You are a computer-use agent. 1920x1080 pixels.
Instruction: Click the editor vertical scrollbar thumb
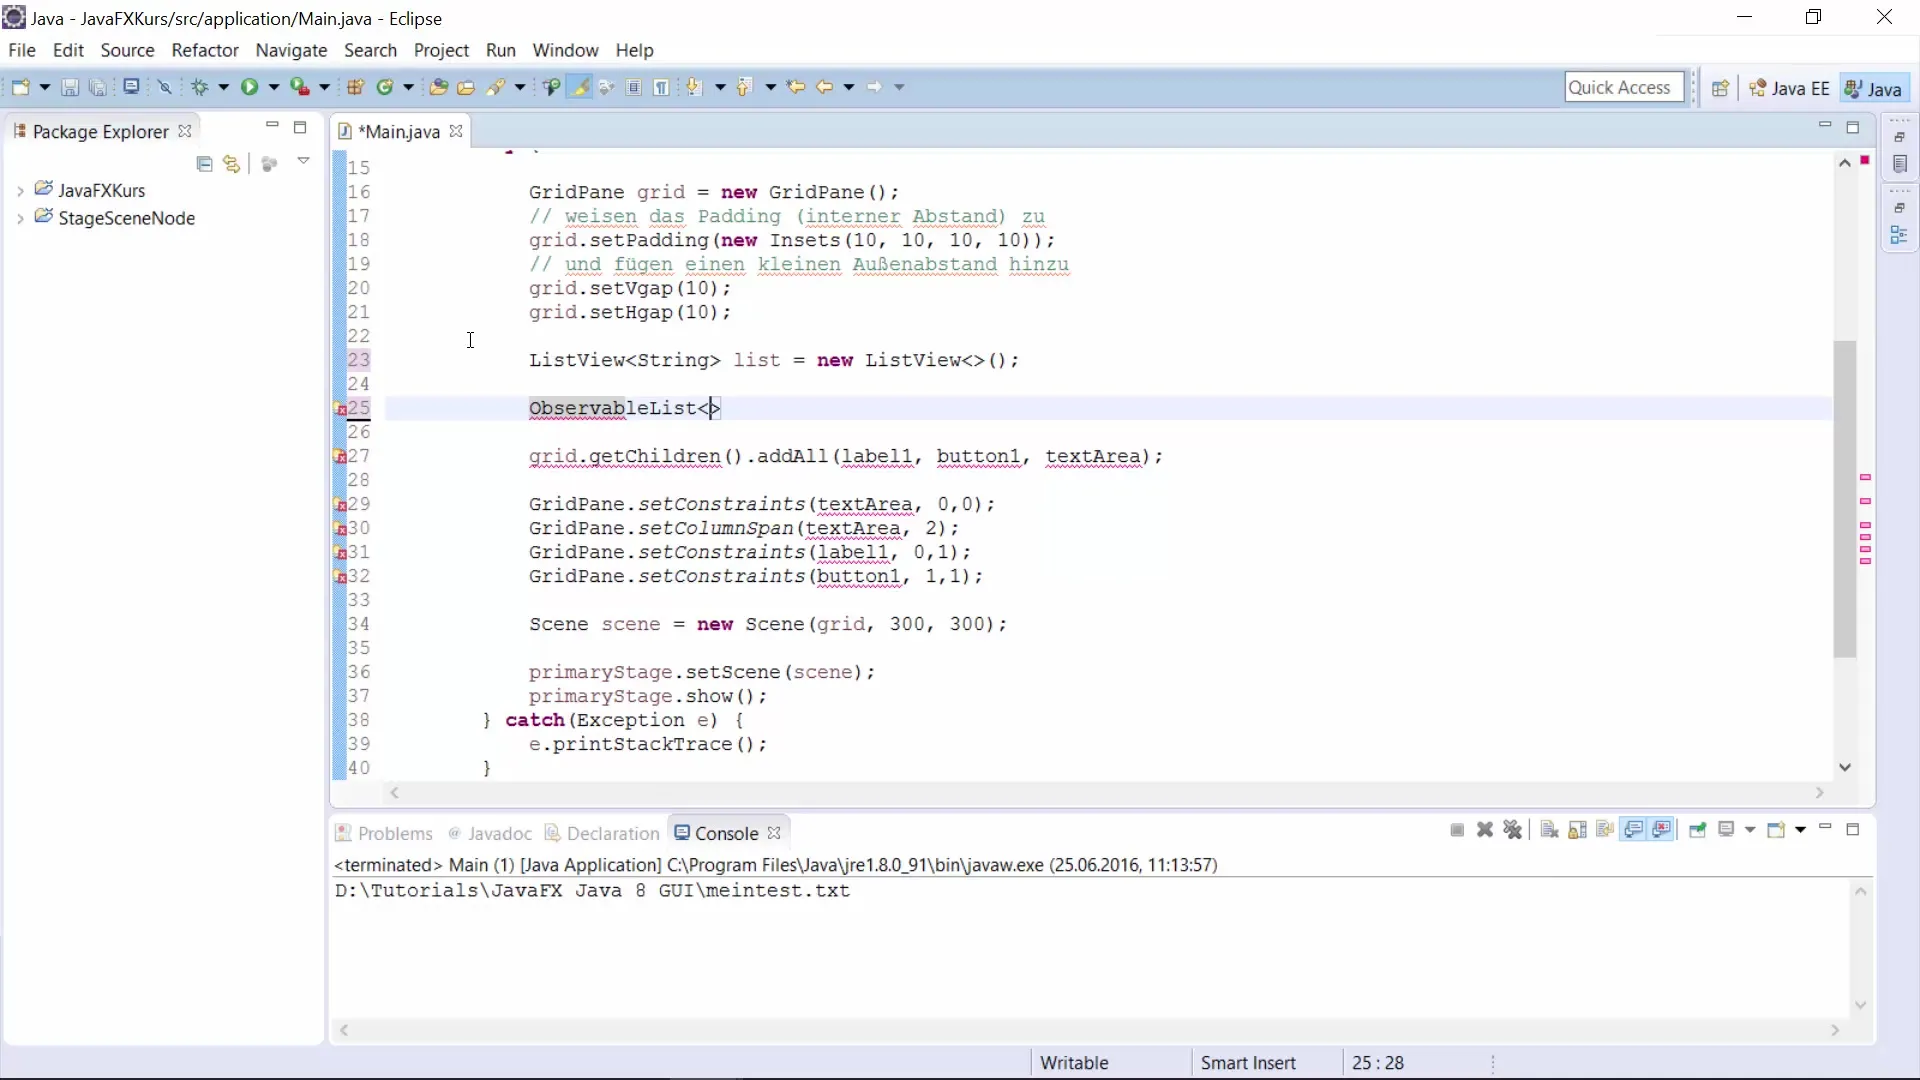tap(1845, 499)
